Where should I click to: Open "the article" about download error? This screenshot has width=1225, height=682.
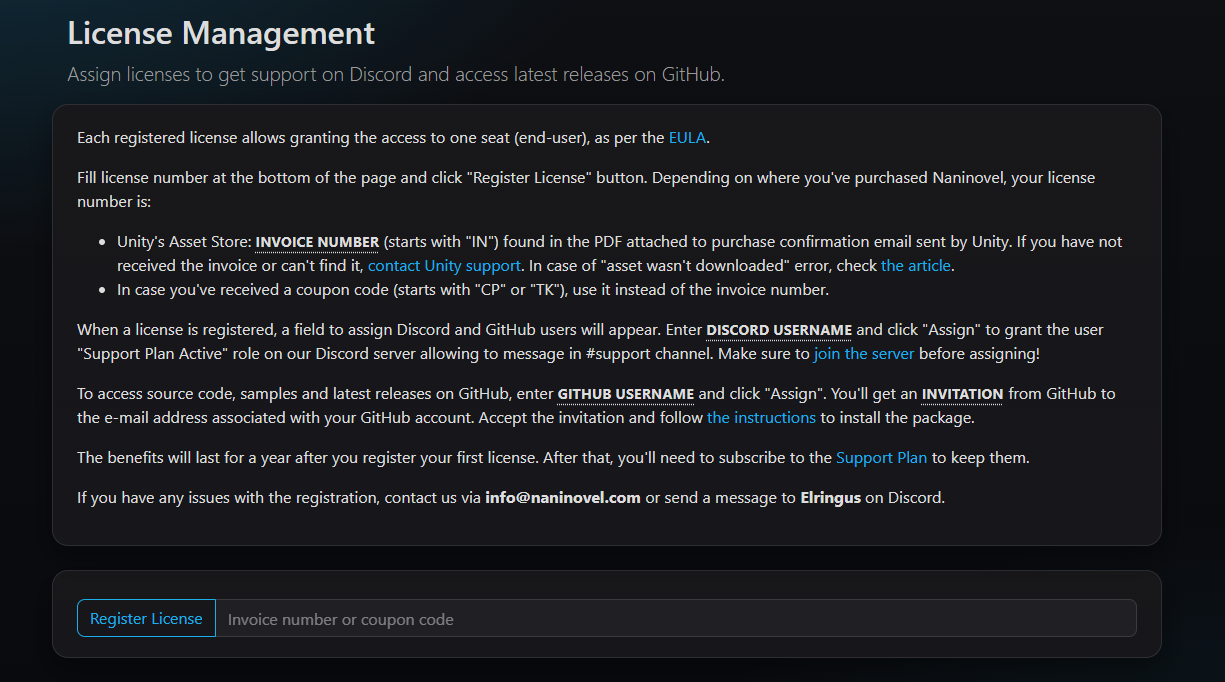coord(916,266)
